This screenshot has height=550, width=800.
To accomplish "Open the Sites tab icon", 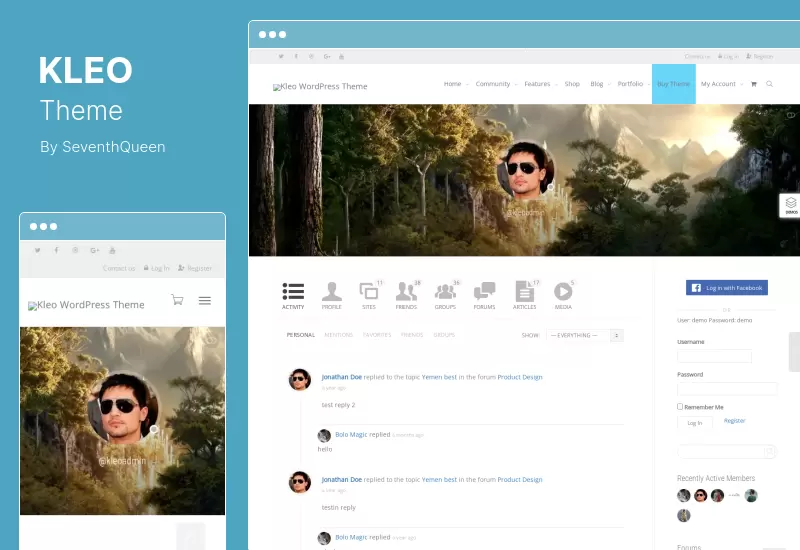I will (x=369, y=291).
